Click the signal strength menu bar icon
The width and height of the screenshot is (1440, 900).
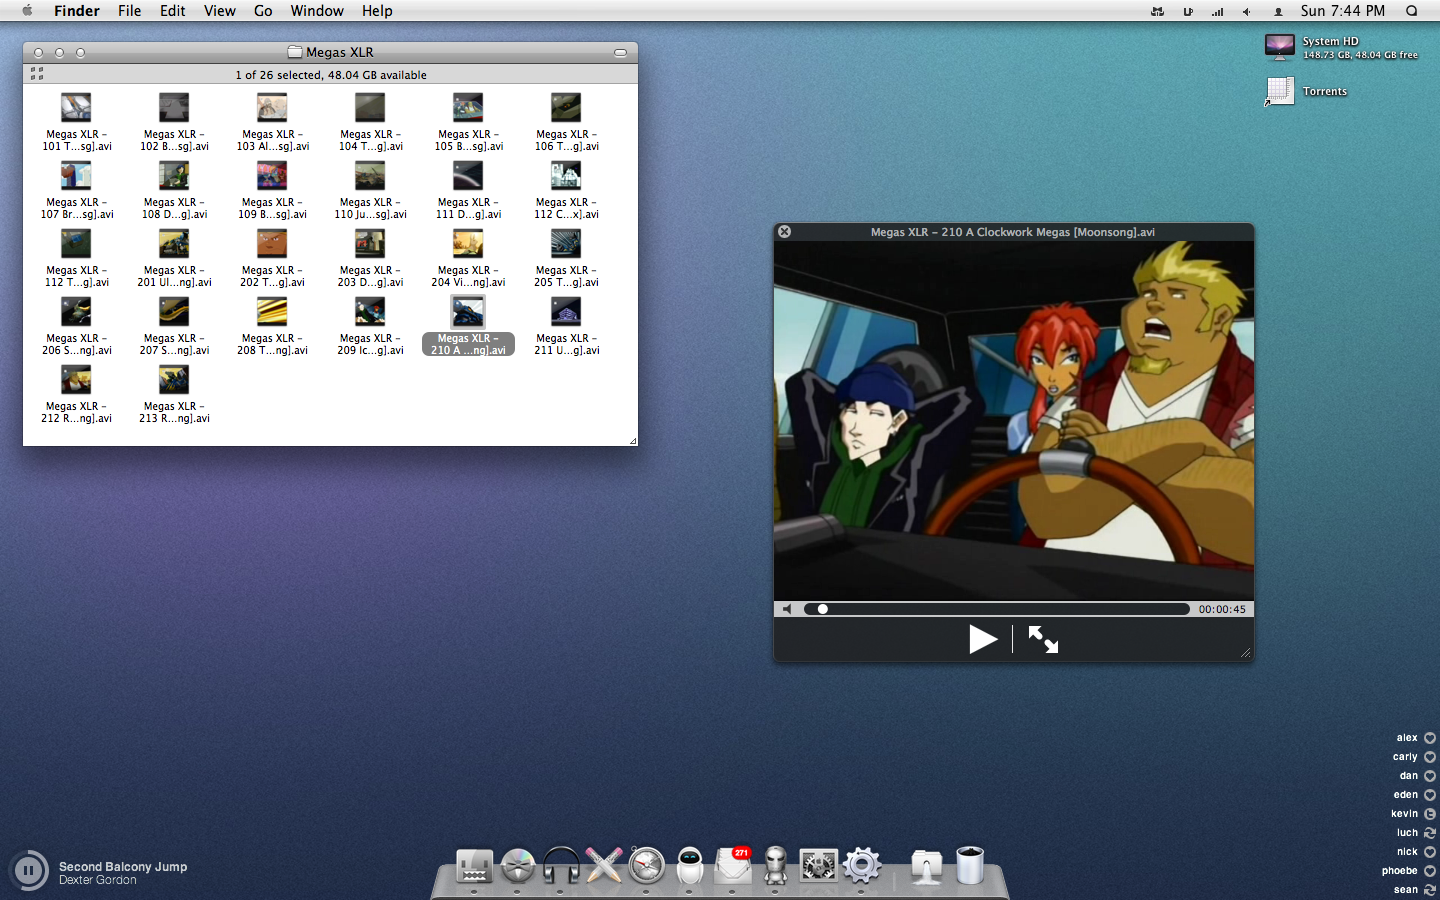point(1217,12)
